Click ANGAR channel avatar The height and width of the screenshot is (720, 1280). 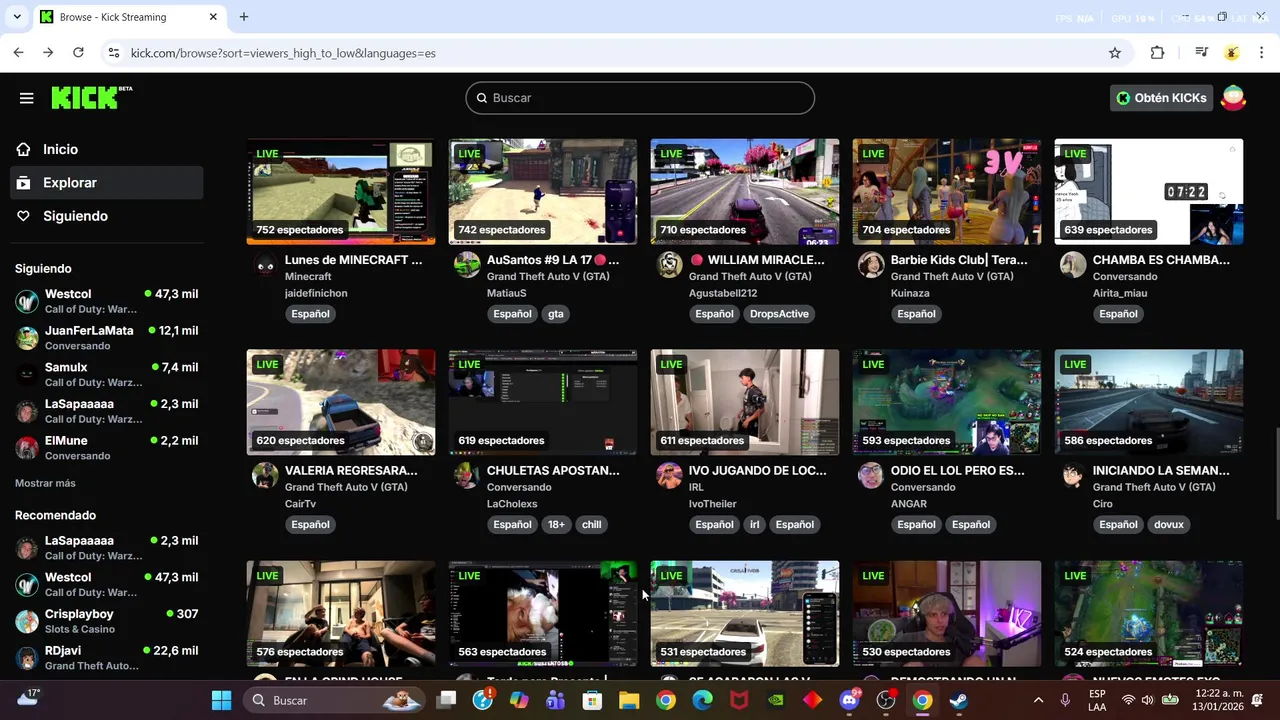pos(871,475)
